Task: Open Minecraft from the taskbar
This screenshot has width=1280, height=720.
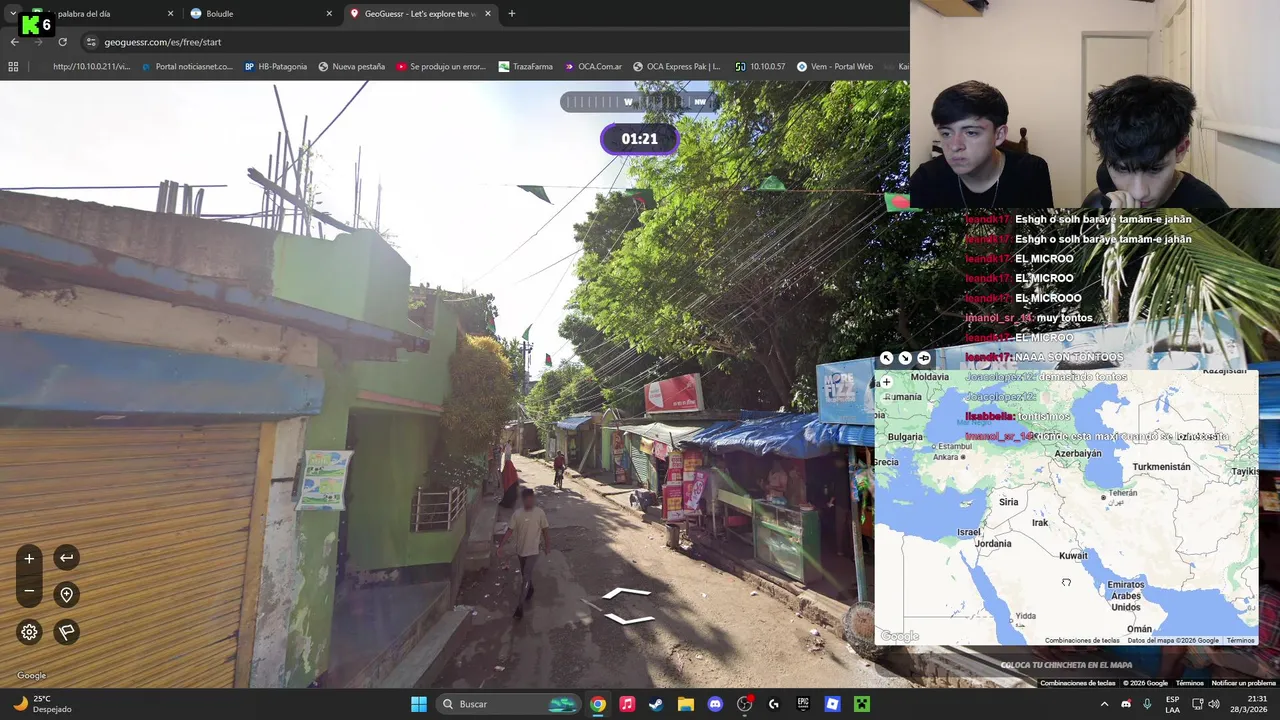Action: [x=862, y=704]
